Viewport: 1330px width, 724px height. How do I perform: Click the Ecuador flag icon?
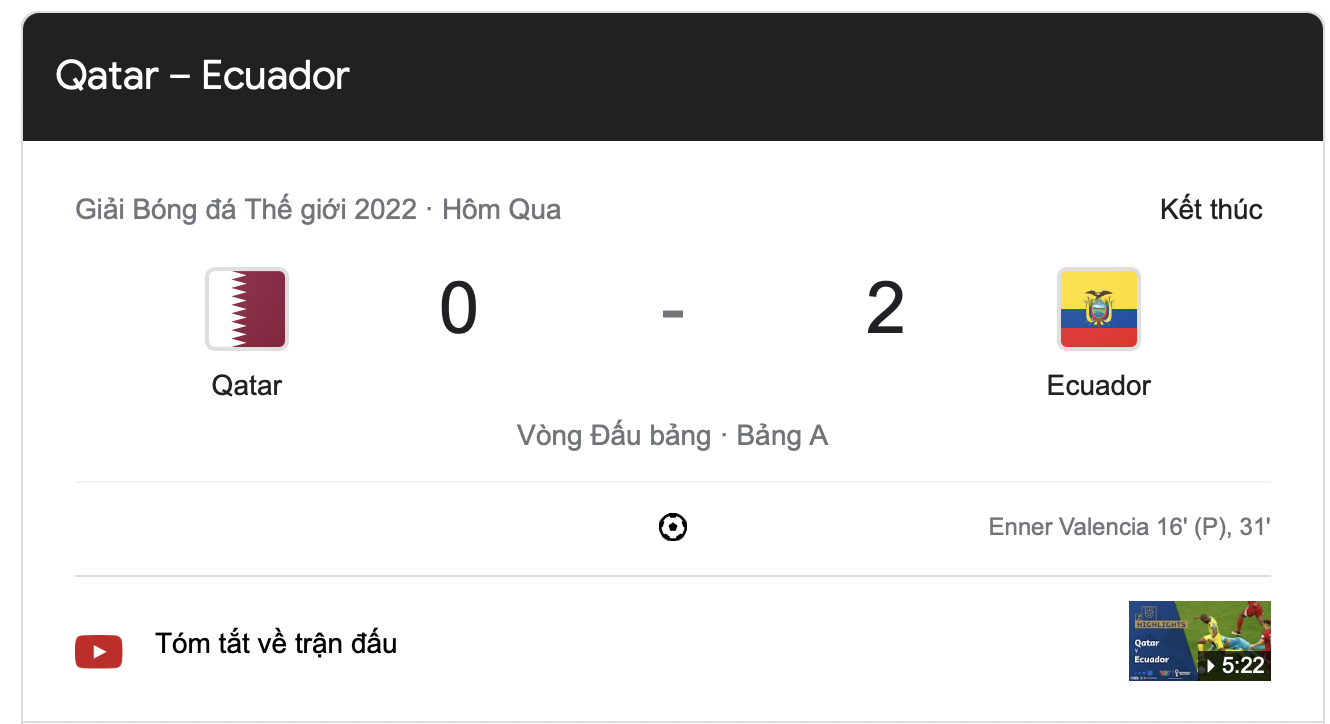[1098, 309]
